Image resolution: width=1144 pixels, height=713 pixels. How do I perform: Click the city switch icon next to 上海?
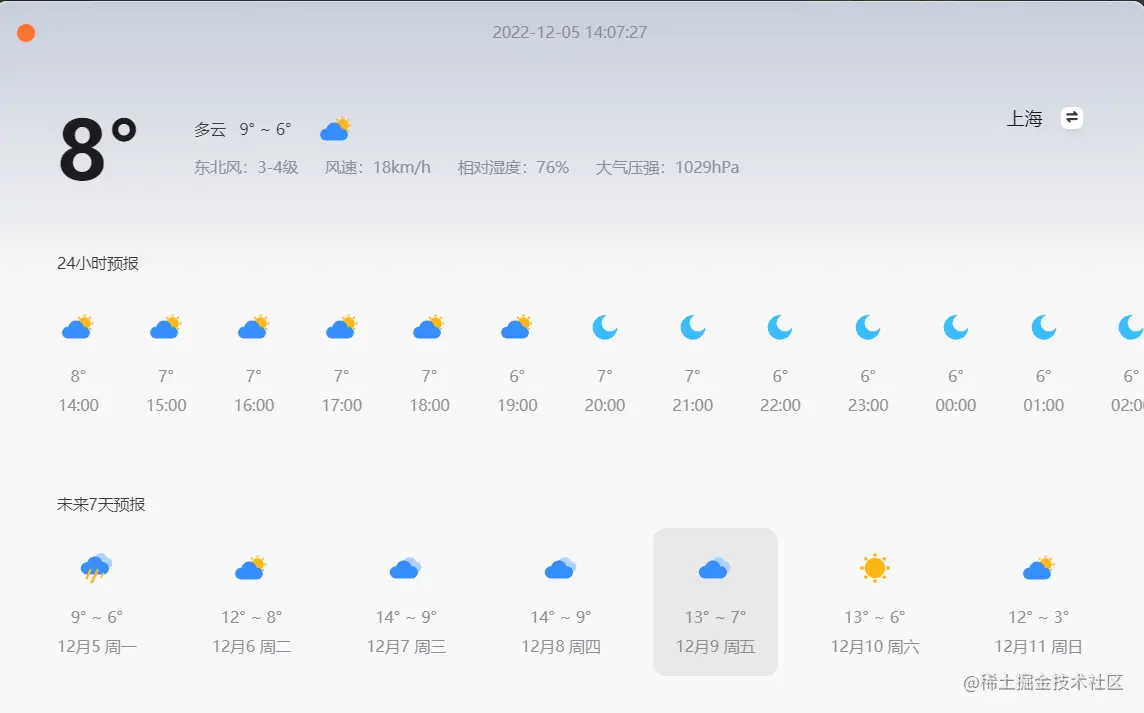tap(1071, 117)
